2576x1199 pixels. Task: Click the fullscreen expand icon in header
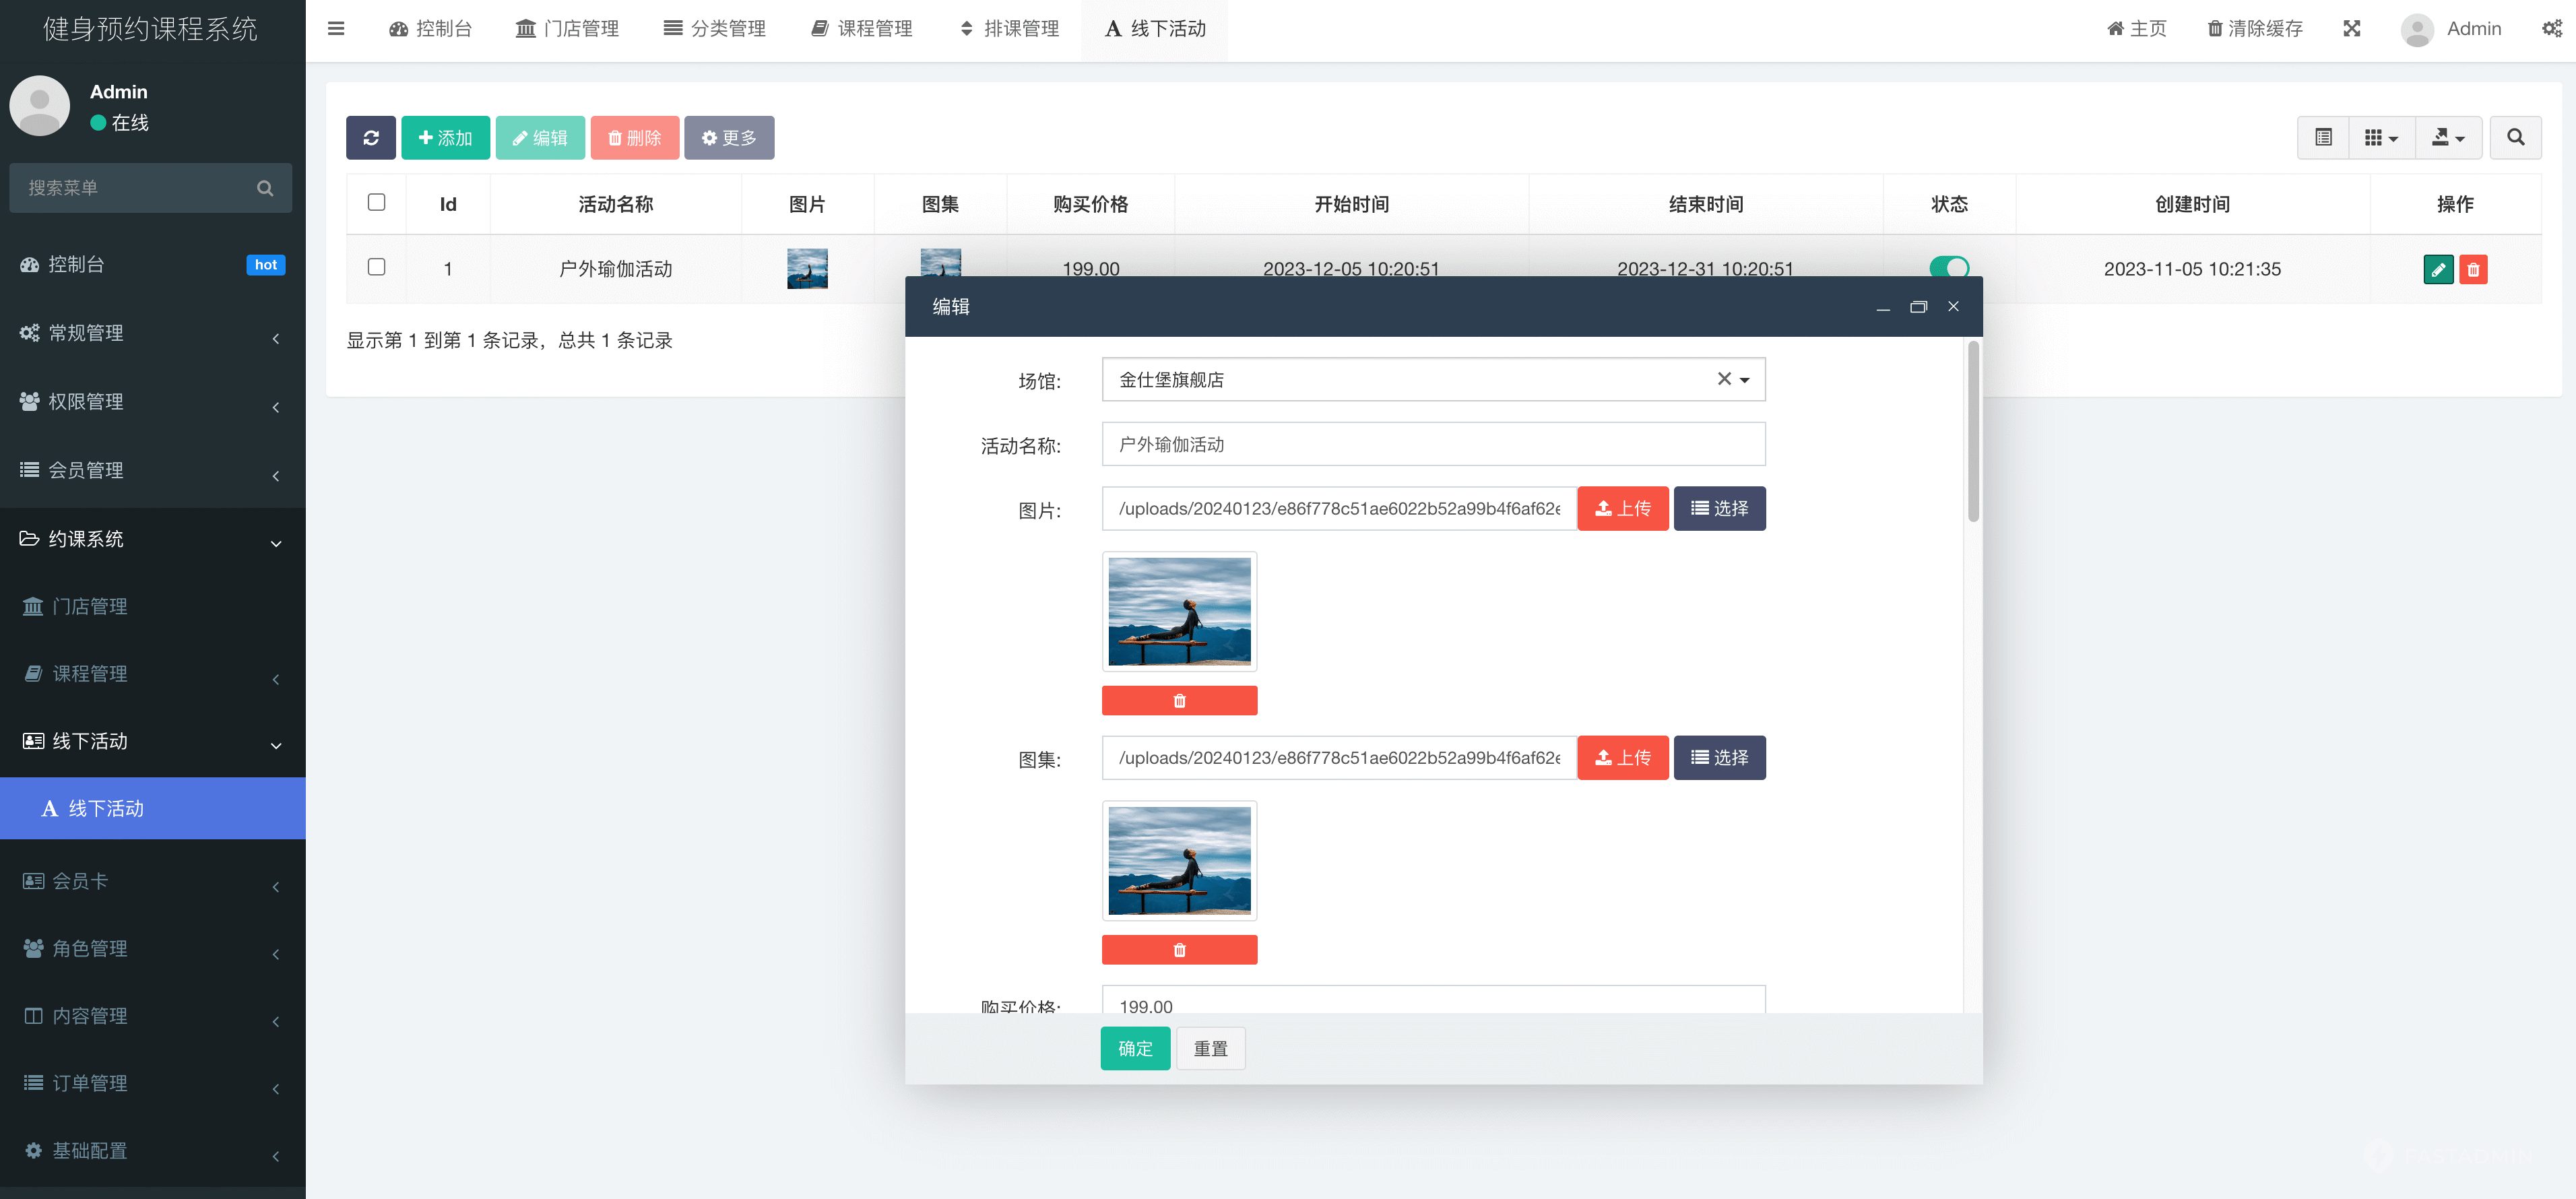[x=2352, y=29]
